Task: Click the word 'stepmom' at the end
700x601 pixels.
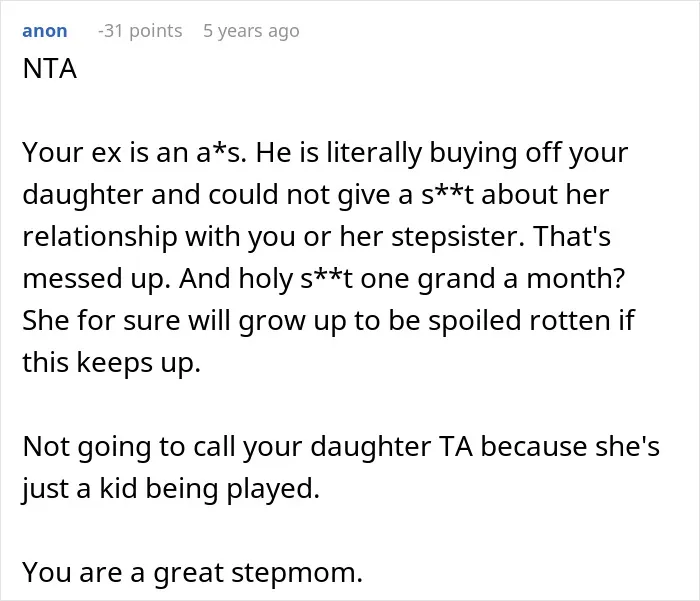Action: click(x=297, y=572)
